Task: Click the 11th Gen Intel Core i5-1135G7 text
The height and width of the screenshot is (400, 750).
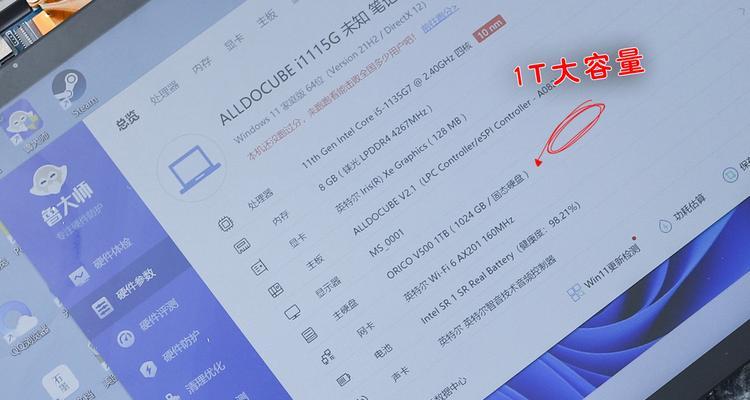Action: 386,105
